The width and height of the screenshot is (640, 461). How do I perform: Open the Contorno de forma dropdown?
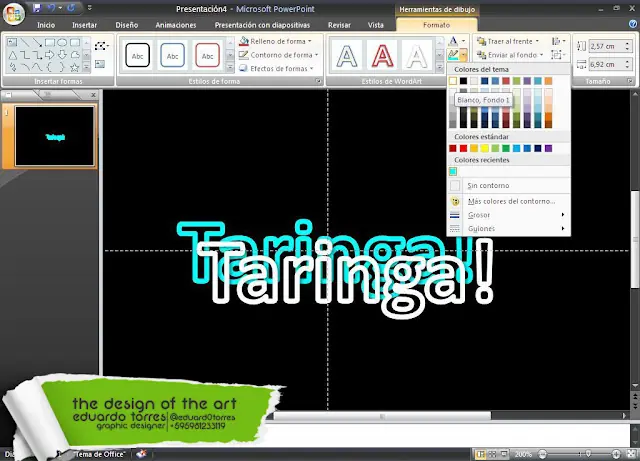(x=279, y=55)
